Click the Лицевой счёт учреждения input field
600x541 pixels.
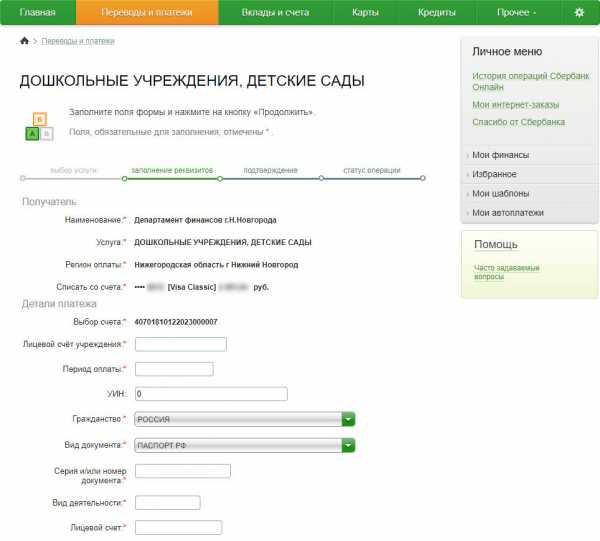[x=181, y=344]
